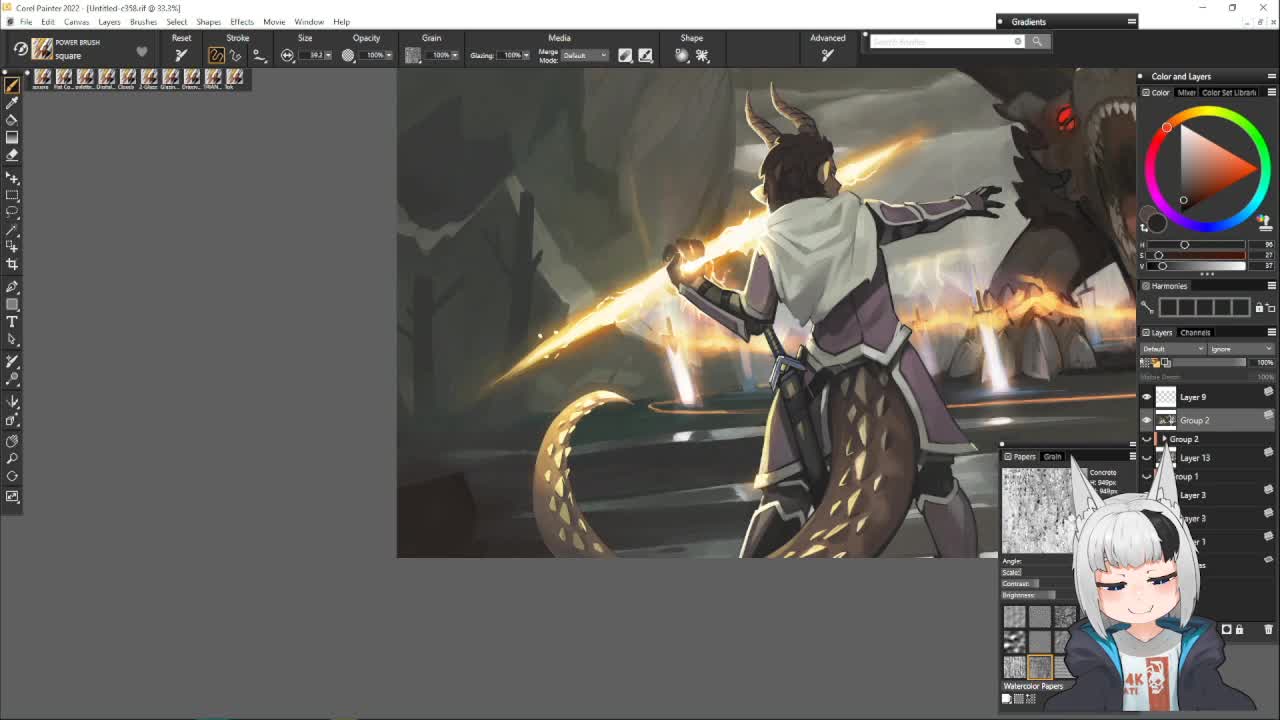Open the Opacity value dropdown
This screenshot has width=1280, height=720.
(391, 56)
